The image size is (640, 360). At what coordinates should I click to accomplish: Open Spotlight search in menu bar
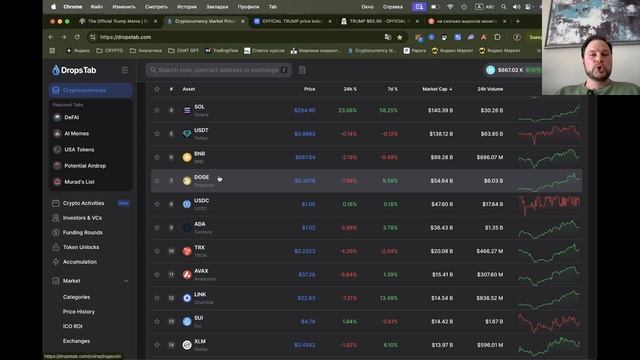coord(504,7)
